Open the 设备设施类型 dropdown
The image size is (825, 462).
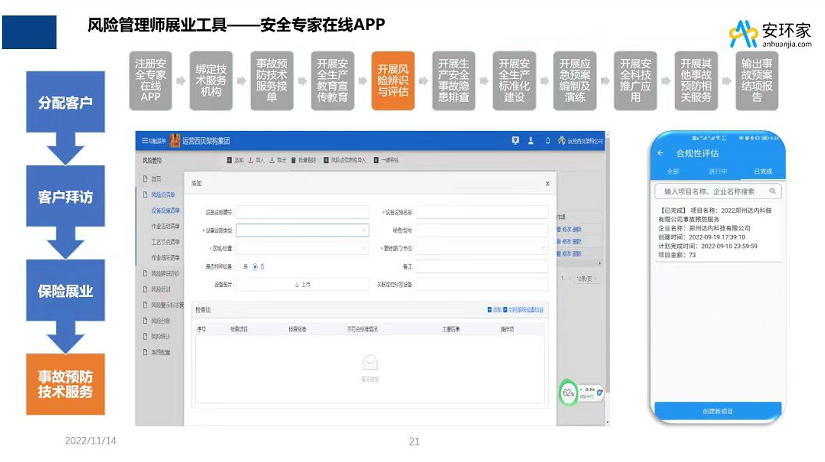[x=302, y=230]
